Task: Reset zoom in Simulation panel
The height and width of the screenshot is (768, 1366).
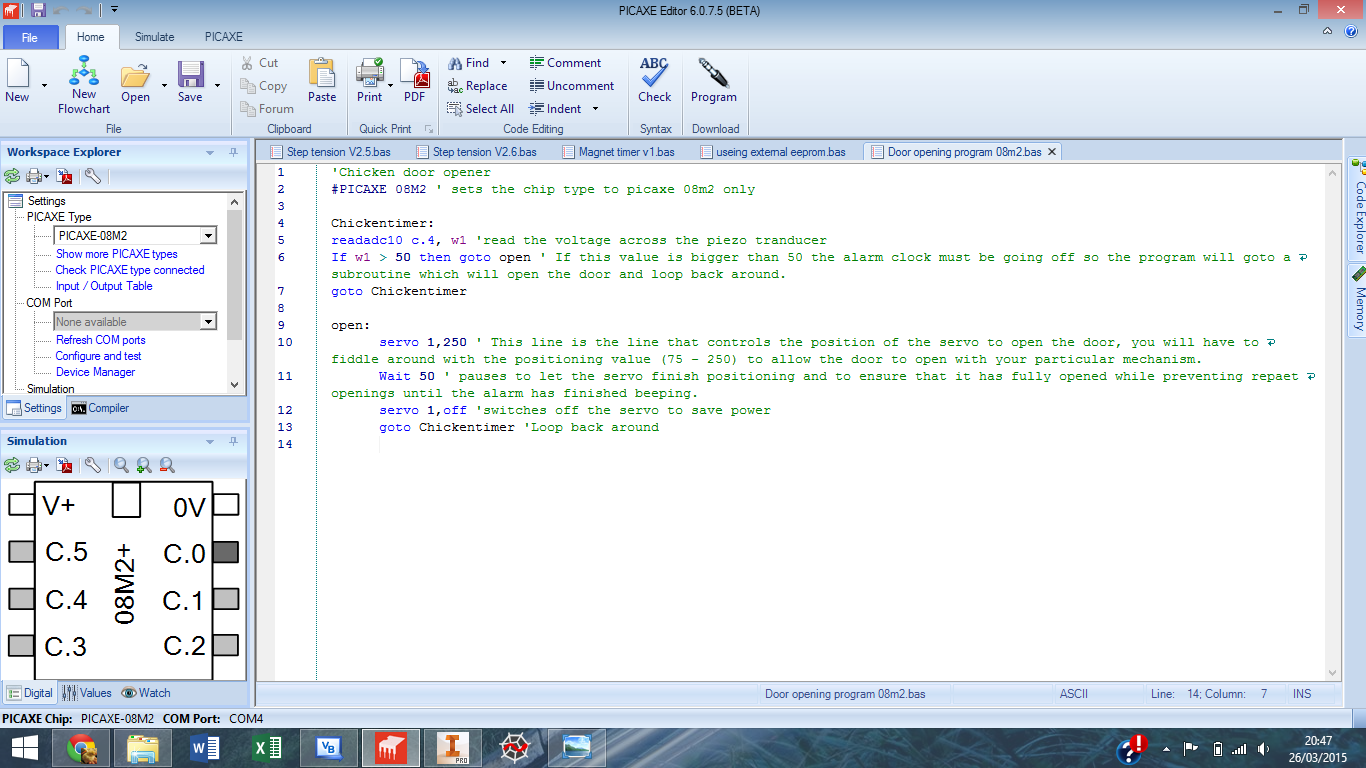Action: (x=121, y=465)
